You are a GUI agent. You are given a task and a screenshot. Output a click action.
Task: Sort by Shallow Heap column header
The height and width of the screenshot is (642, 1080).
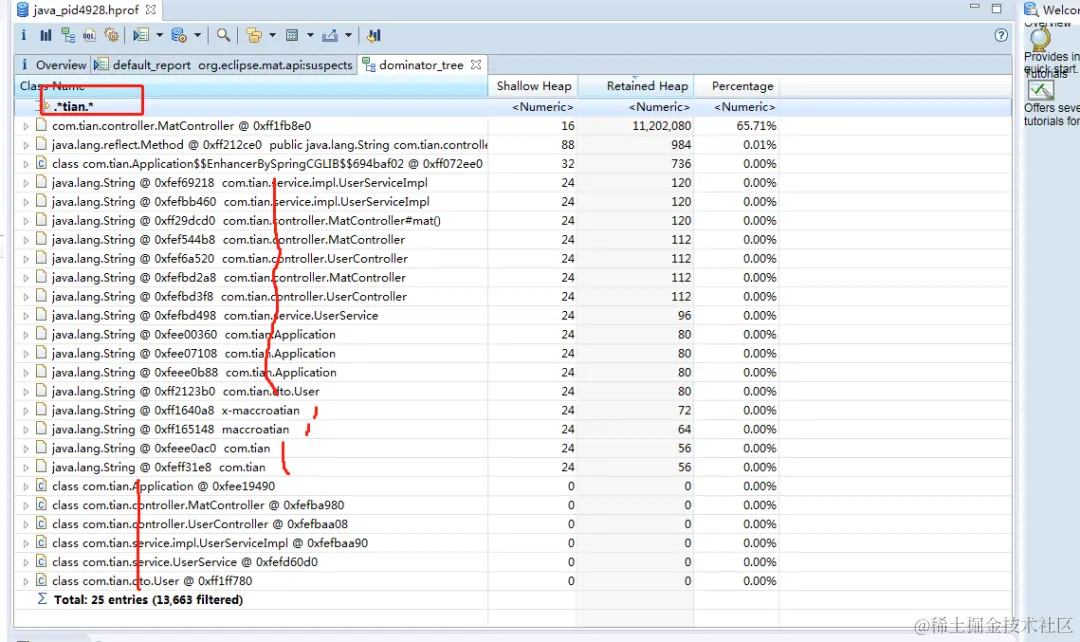[533, 86]
